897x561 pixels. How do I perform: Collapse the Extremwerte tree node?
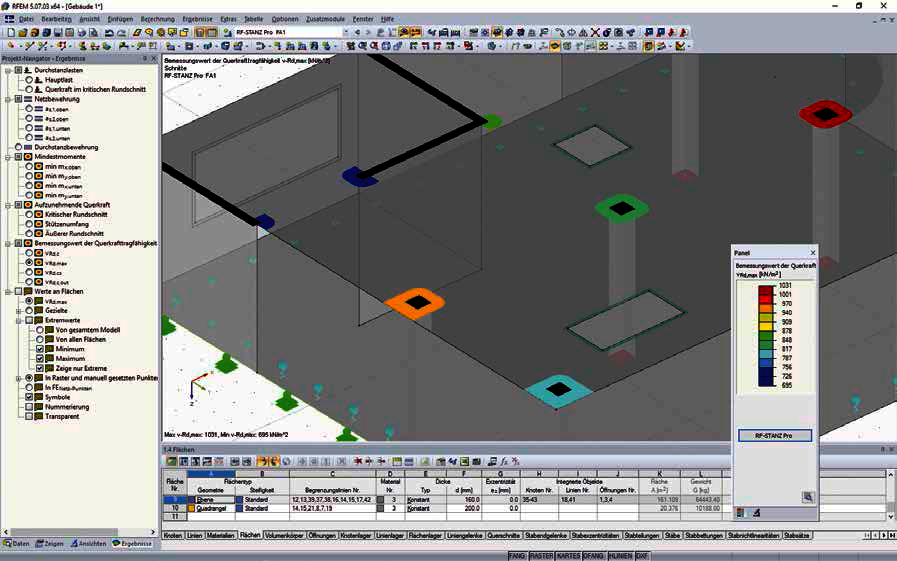(x=19, y=320)
